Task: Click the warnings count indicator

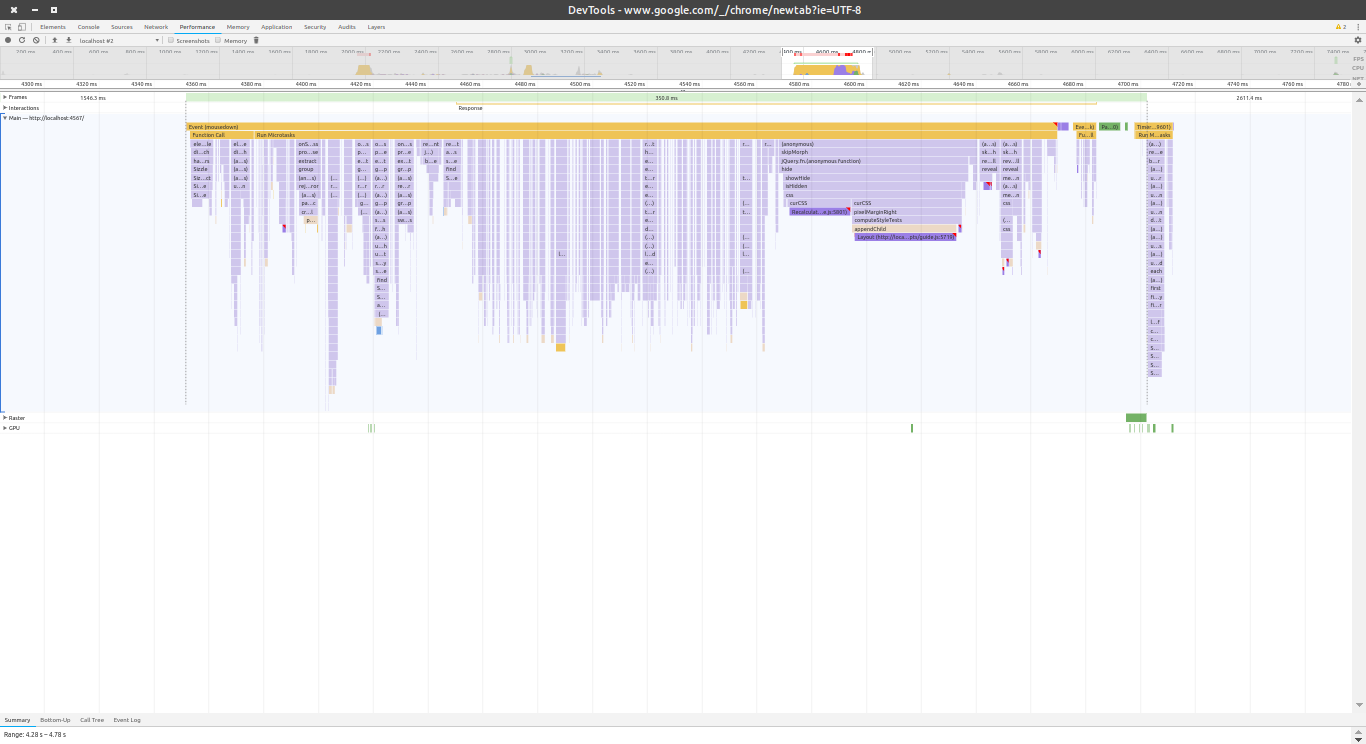Action: click(1341, 27)
